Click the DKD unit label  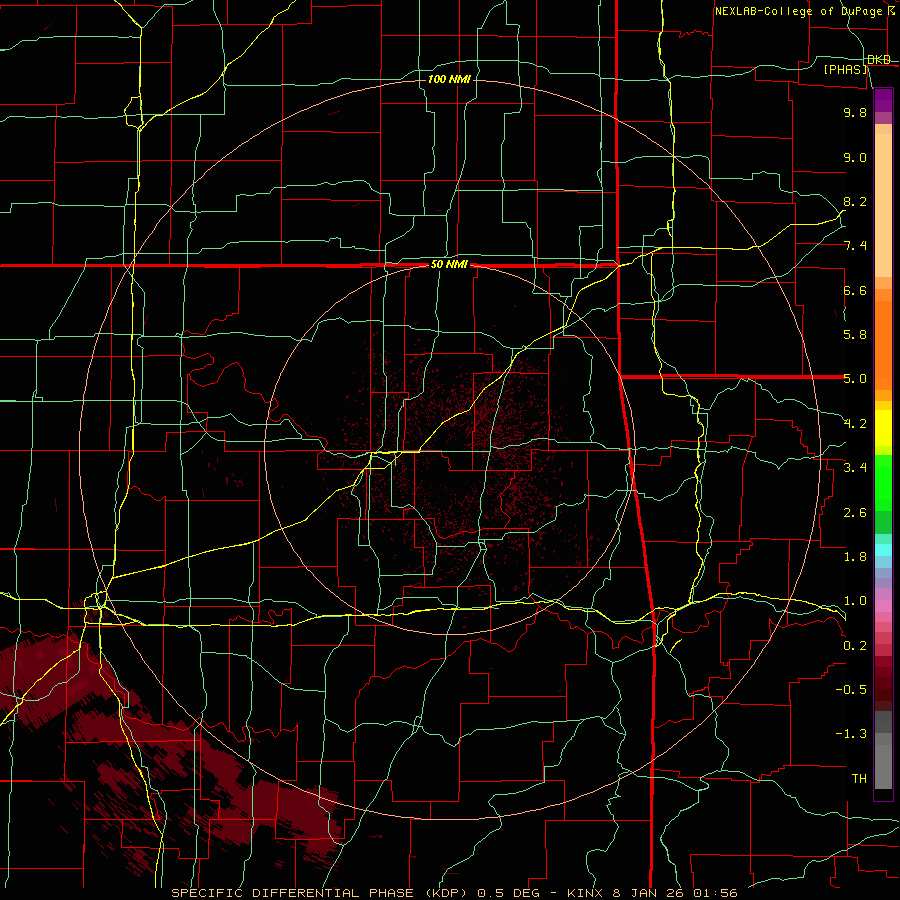click(879, 60)
